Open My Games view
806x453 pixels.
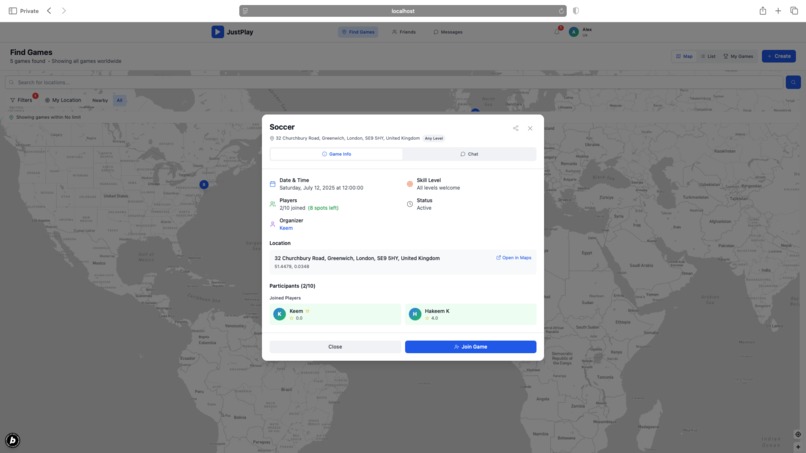(x=738, y=56)
